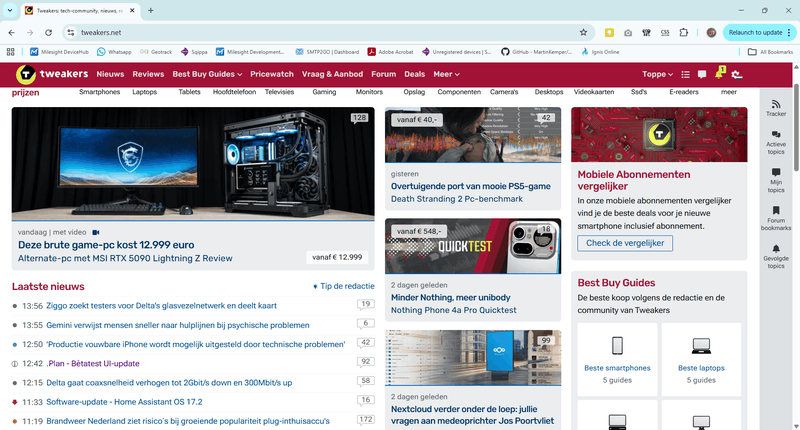Select the Televisies category
The image size is (800, 430).
click(x=279, y=92)
